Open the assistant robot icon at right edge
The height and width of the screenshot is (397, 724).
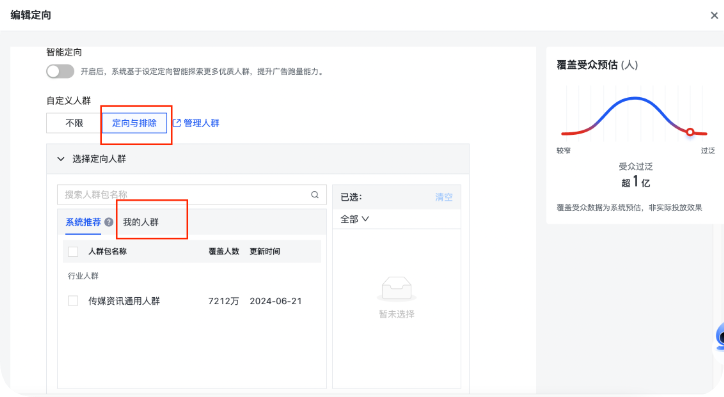pyautogui.click(x=720, y=337)
